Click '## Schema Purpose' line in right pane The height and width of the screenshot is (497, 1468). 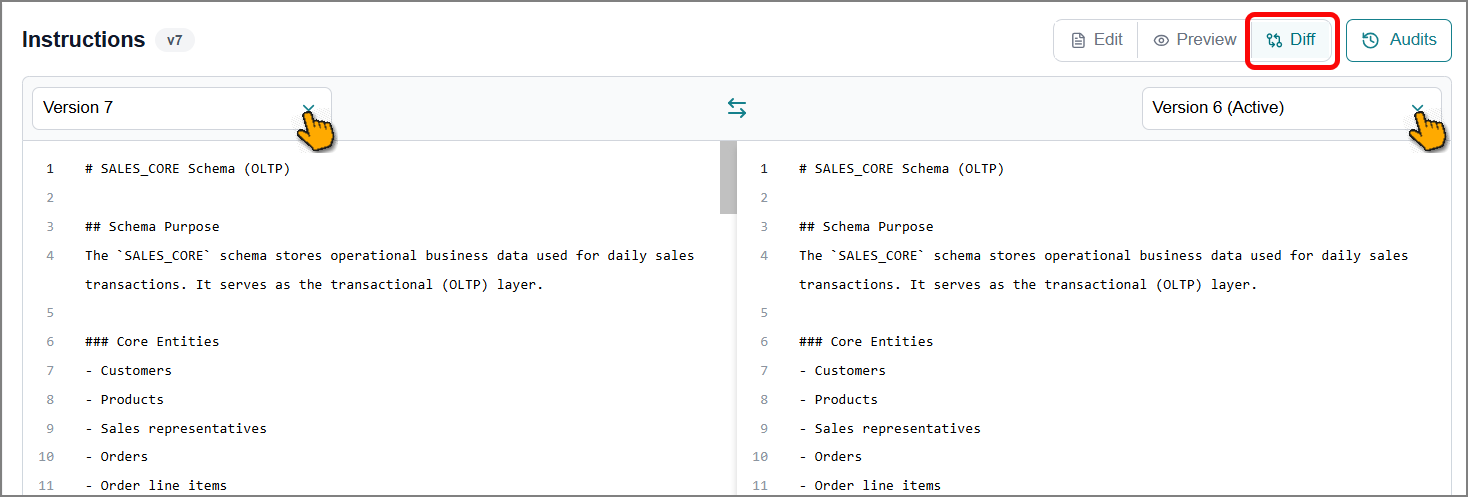click(x=866, y=227)
